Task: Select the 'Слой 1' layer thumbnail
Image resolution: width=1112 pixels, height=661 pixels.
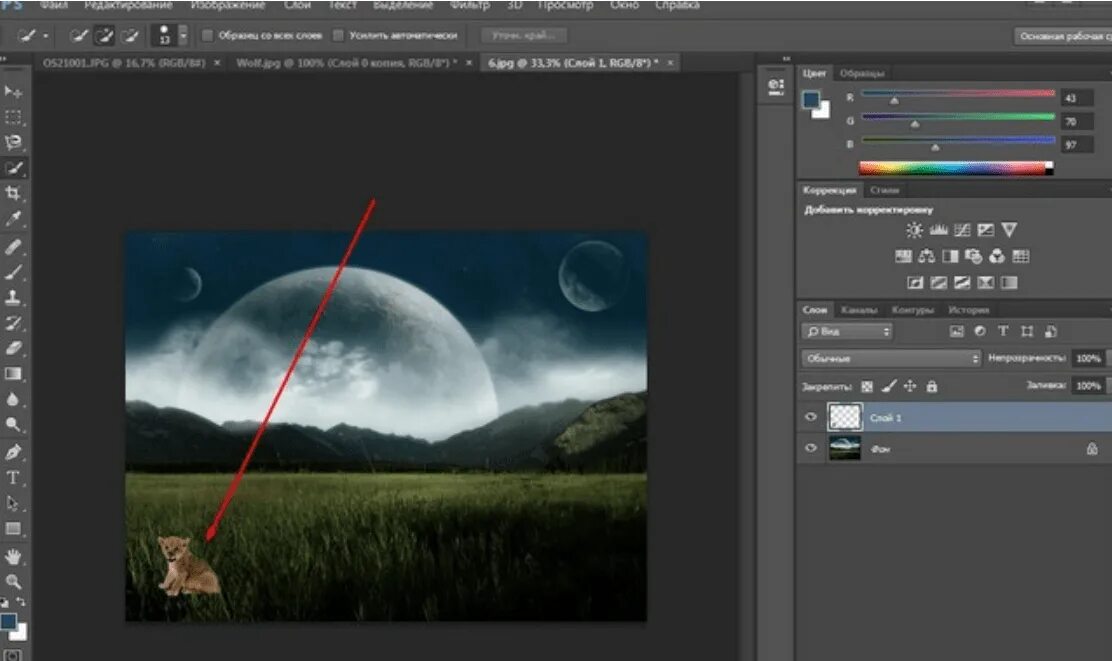Action: [x=845, y=417]
